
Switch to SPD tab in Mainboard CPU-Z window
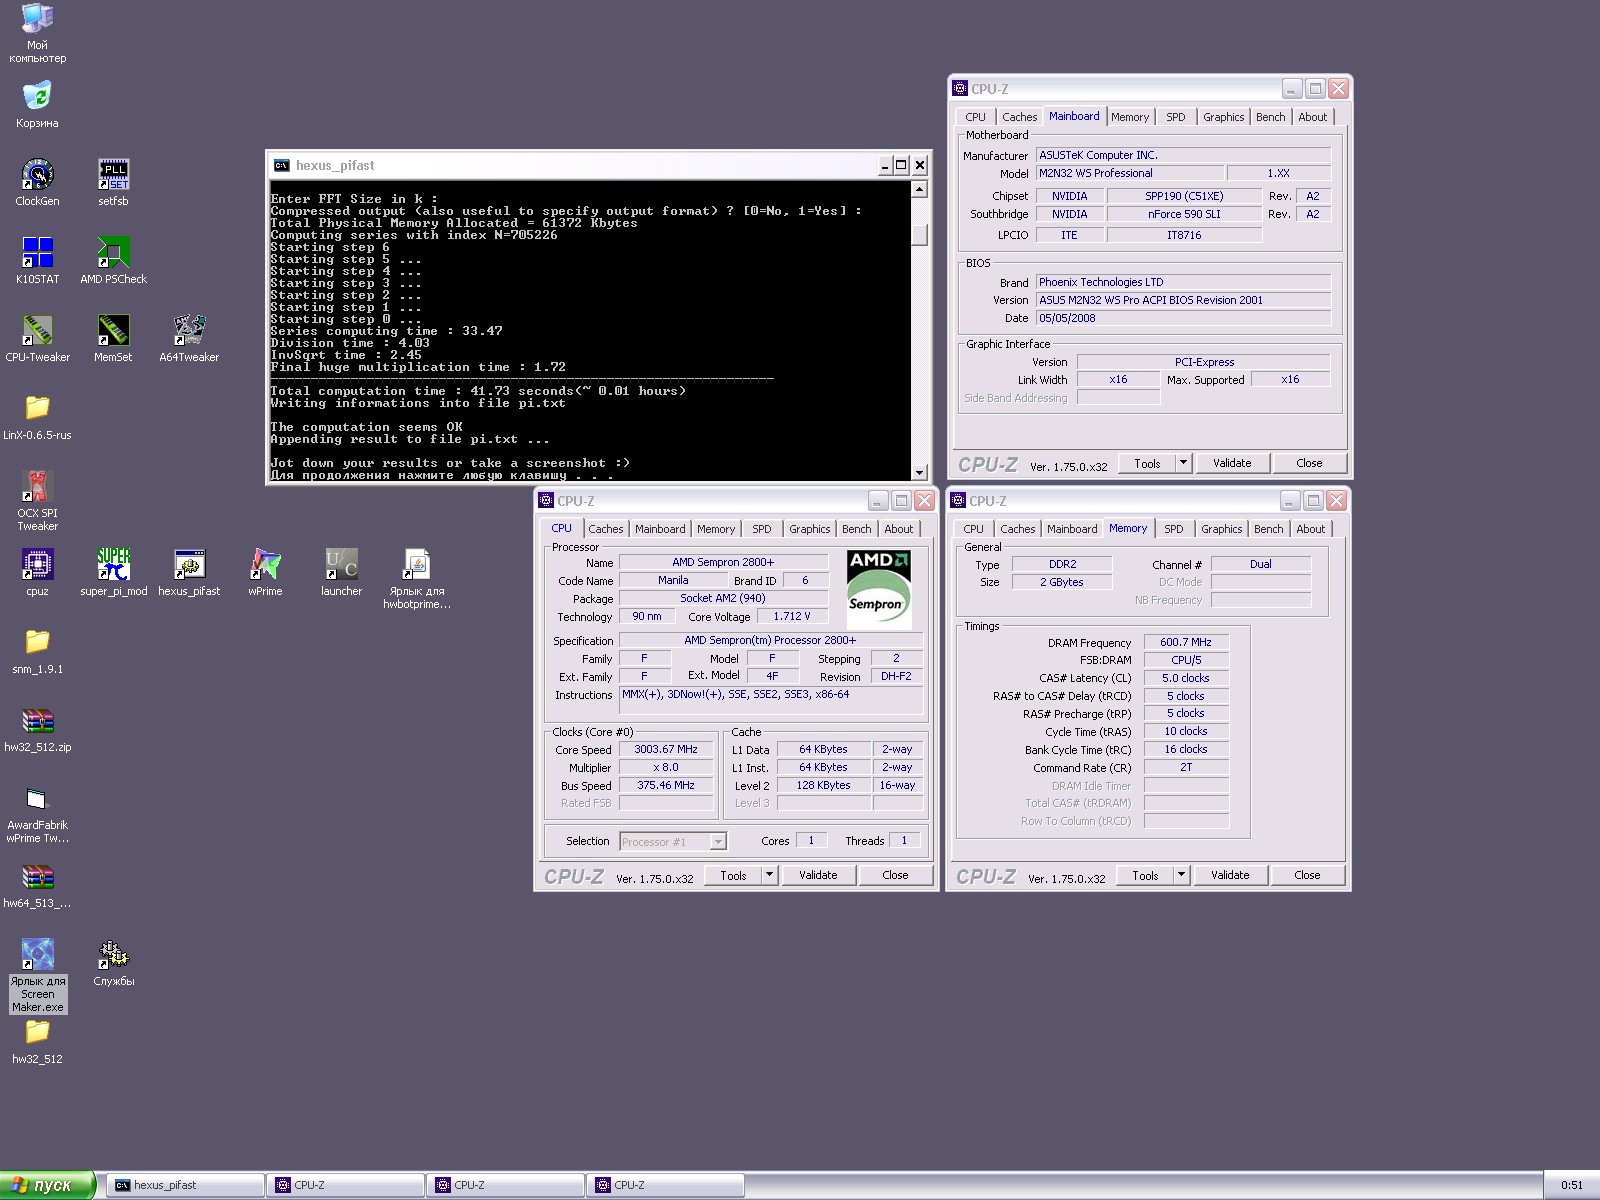coord(1176,117)
